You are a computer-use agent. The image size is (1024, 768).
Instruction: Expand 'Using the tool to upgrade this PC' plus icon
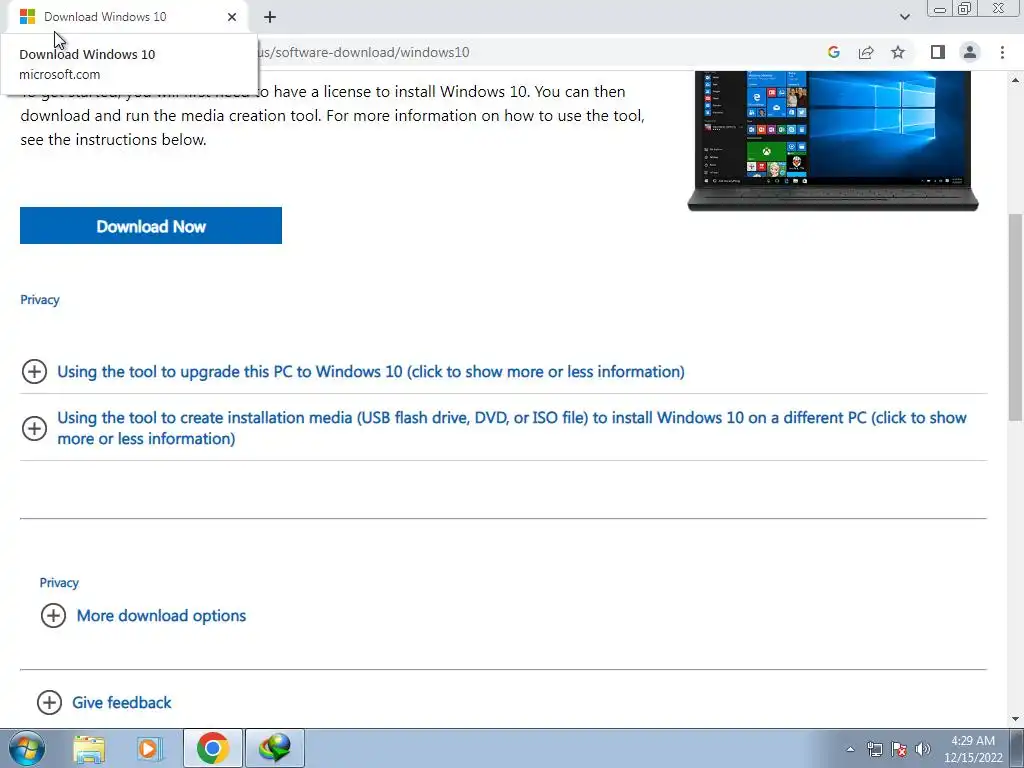(34, 372)
